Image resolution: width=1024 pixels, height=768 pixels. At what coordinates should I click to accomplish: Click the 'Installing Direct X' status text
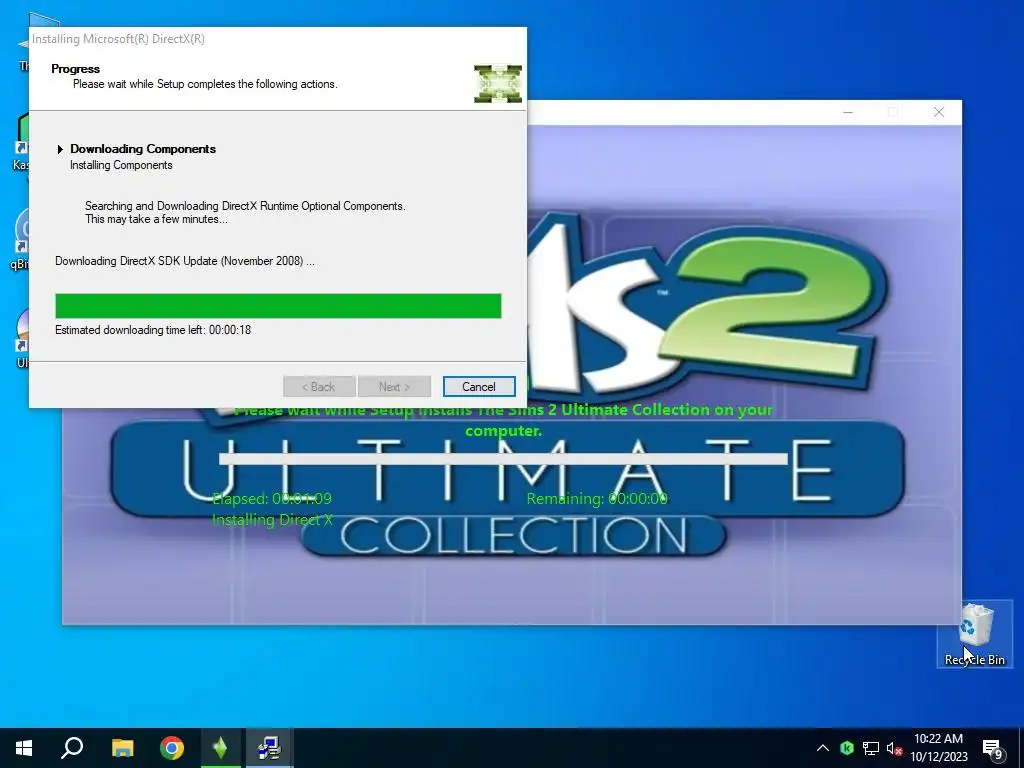click(272, 520)
